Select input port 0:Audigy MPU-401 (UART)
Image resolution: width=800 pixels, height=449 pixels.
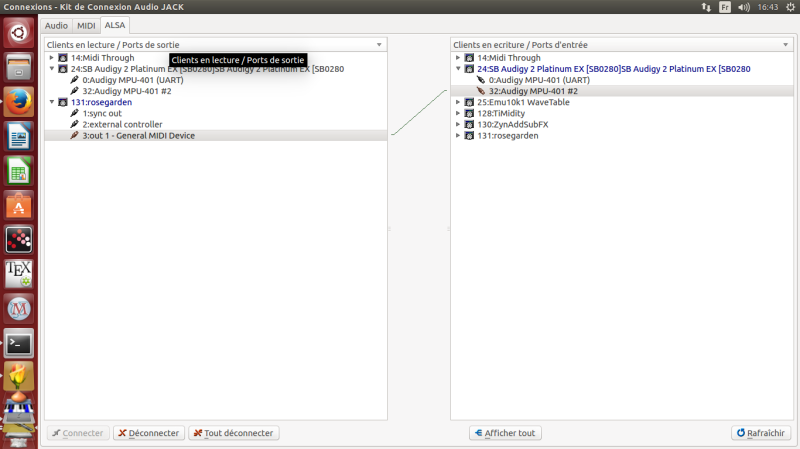coord(539,80)
